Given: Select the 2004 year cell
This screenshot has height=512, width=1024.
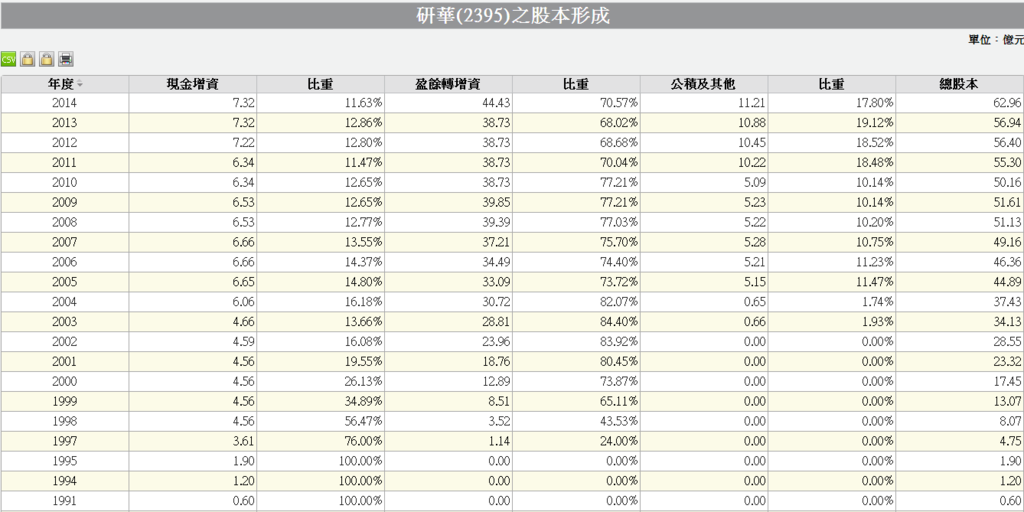Looking at the screenshot, I should tap(65, 302).
